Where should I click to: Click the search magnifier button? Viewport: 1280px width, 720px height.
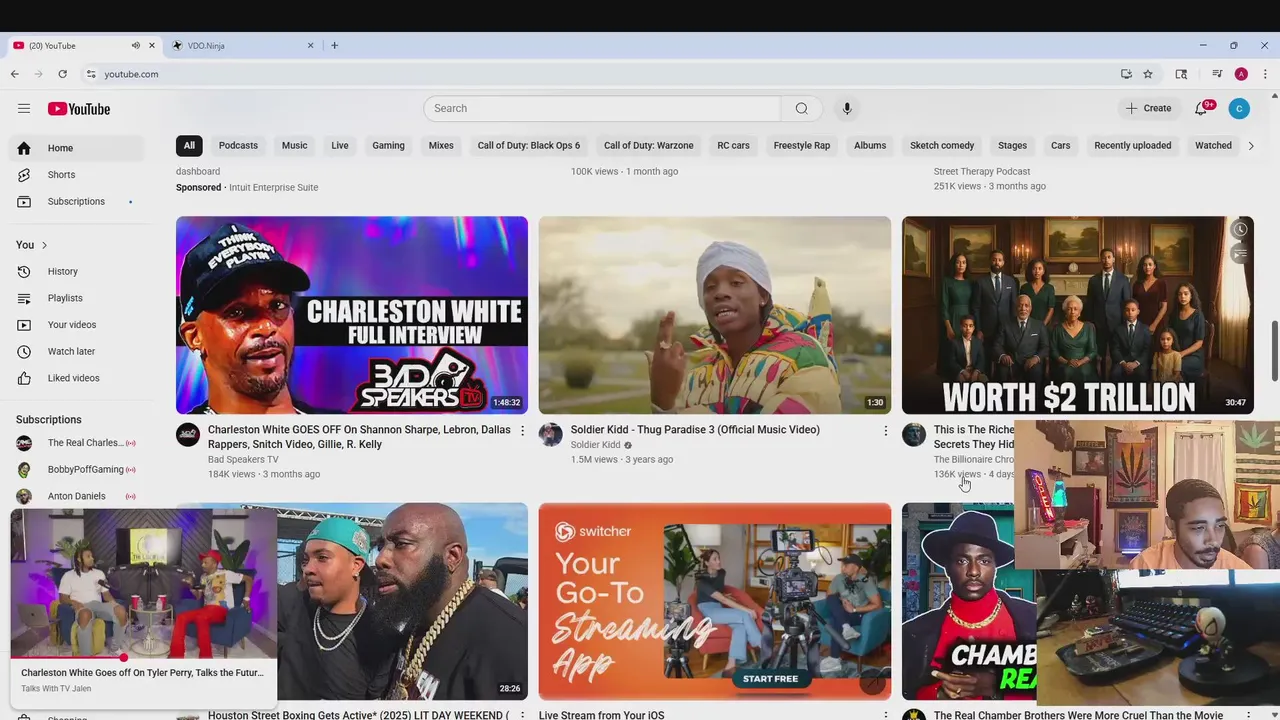pyautogui.click(x=801, y=108)
